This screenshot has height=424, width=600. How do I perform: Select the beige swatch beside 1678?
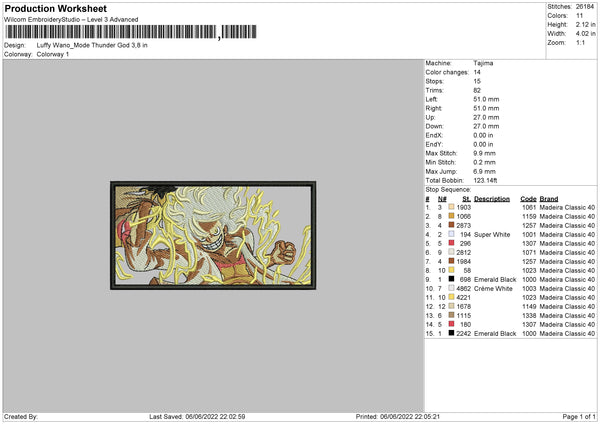[451, 306]
